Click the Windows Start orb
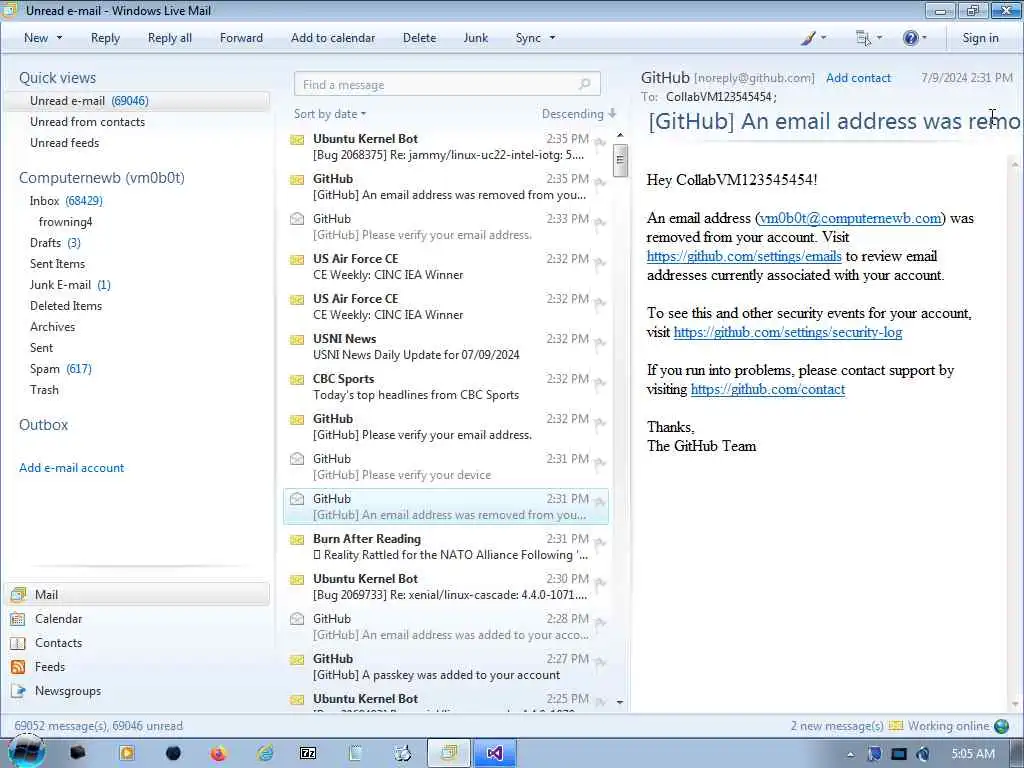 26,752
